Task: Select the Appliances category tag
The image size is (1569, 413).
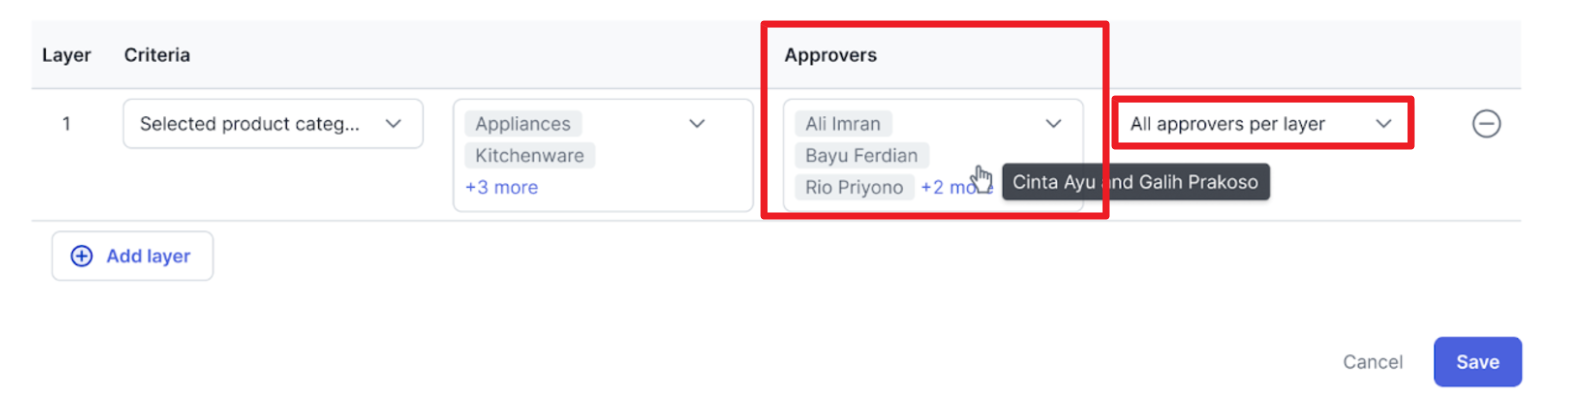Action: 523,124
